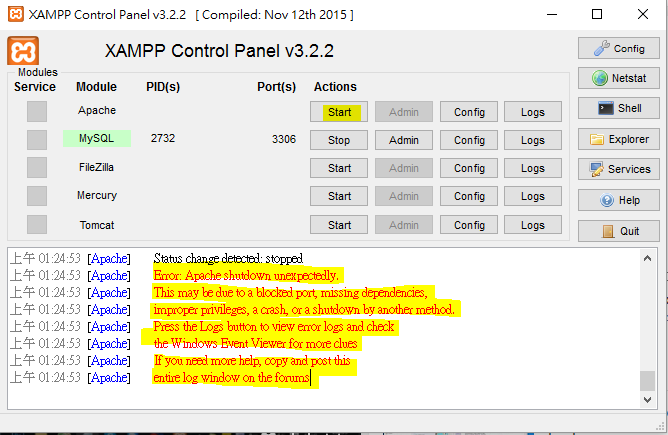Click the 'blocked port, missing dependencies' log line
The height and width of the screenshot is (435, 668).
[x=291, y=293]
